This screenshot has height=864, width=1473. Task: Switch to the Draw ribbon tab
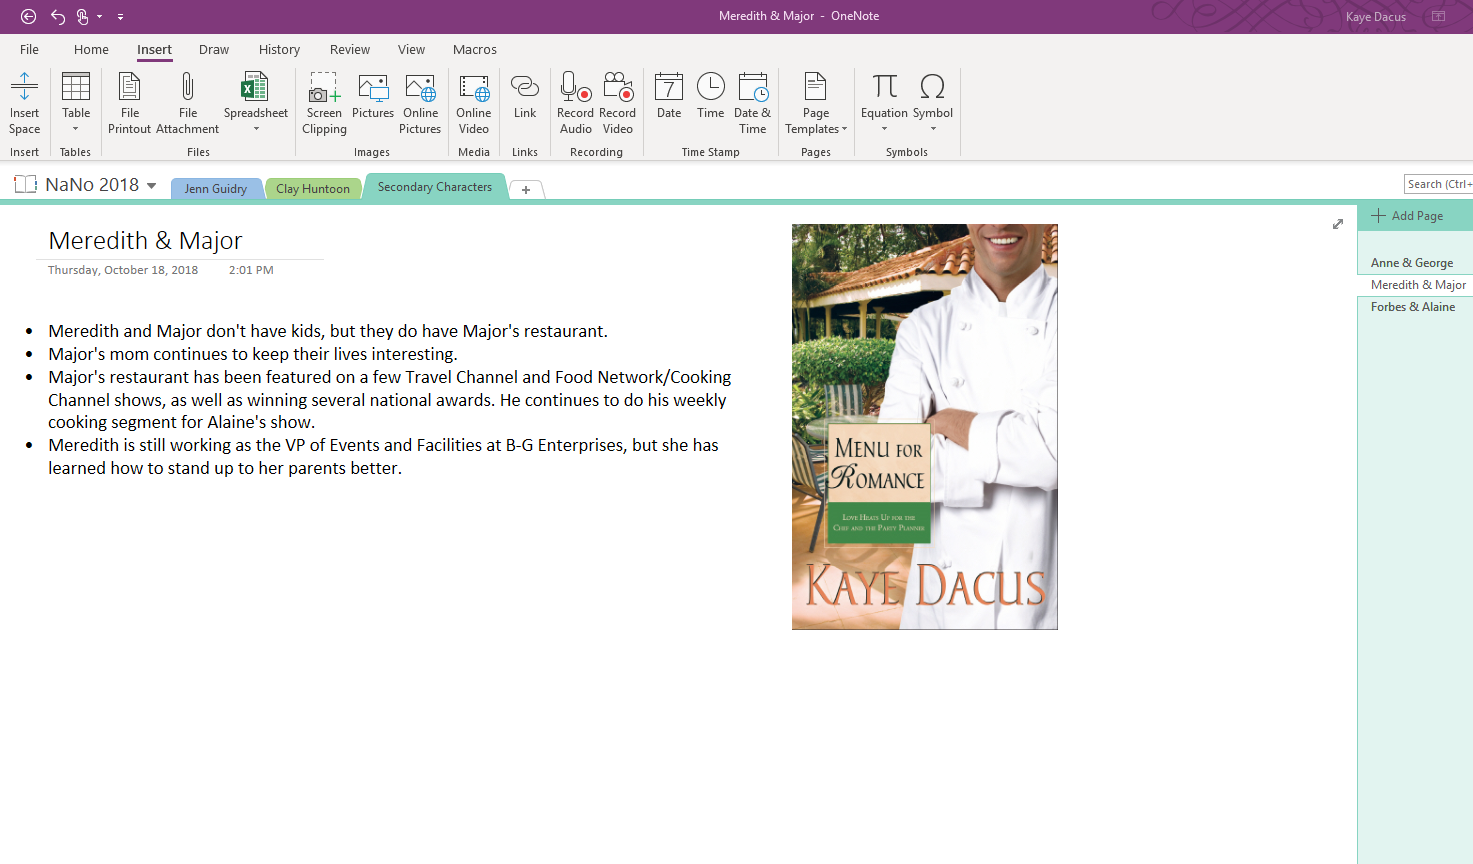coord(214,50)
